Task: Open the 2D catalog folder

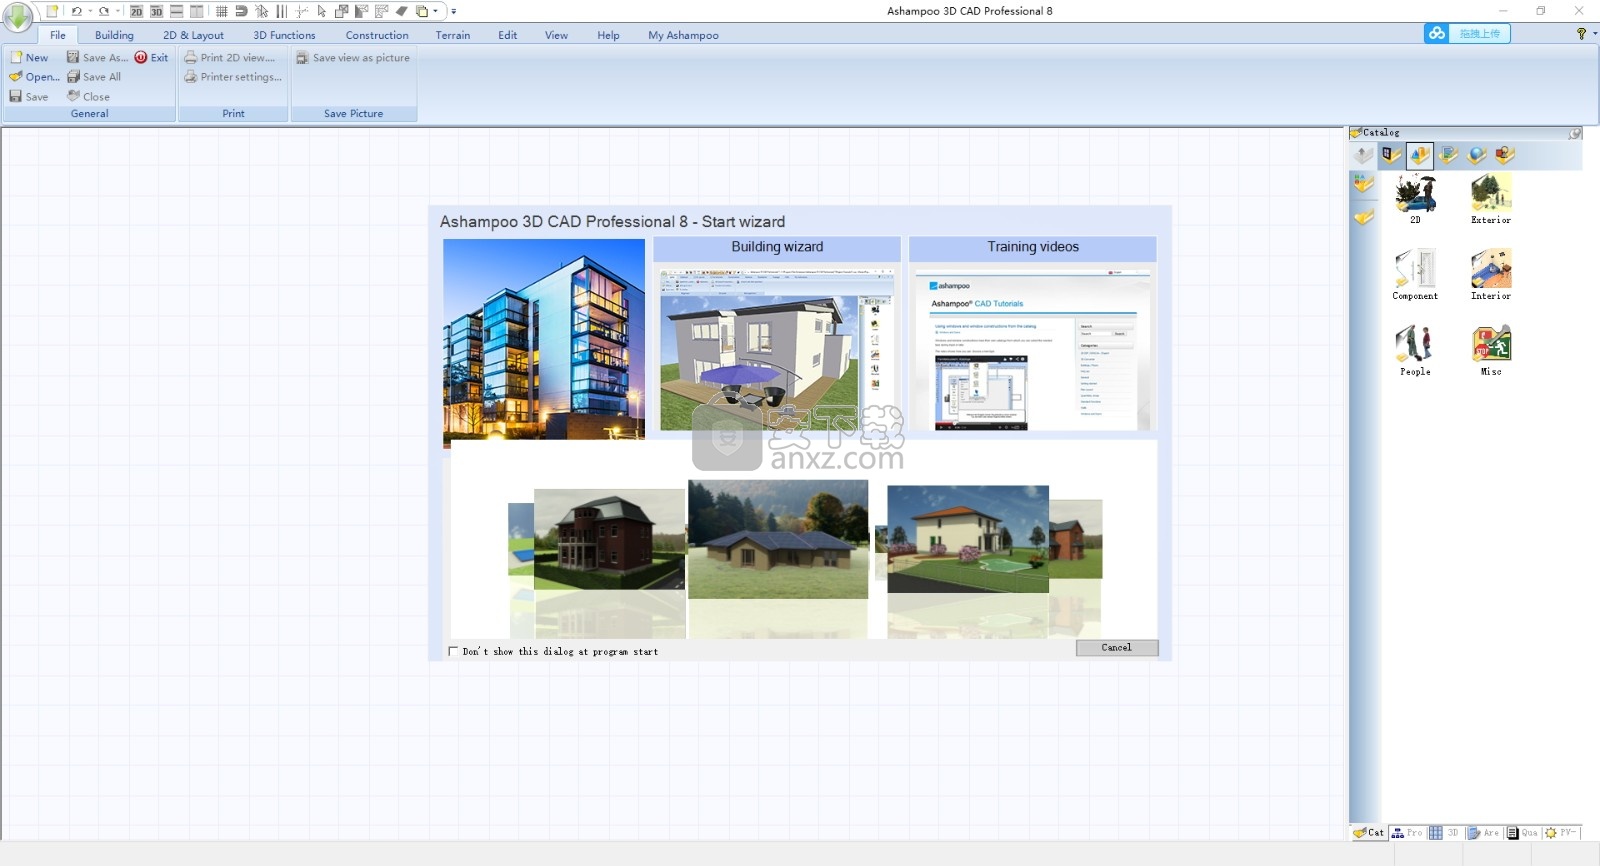Action: (1415, 198)
